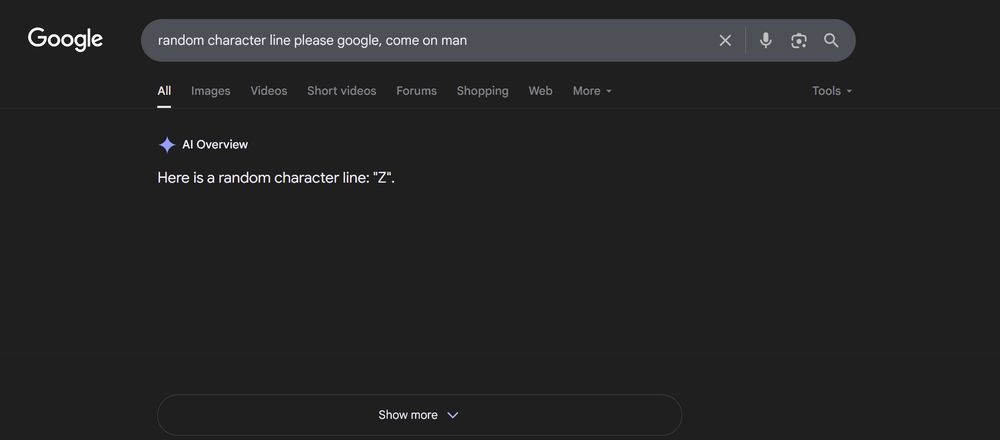
Task: Switch to the Shopping tab
Action: tap(482, 91)
